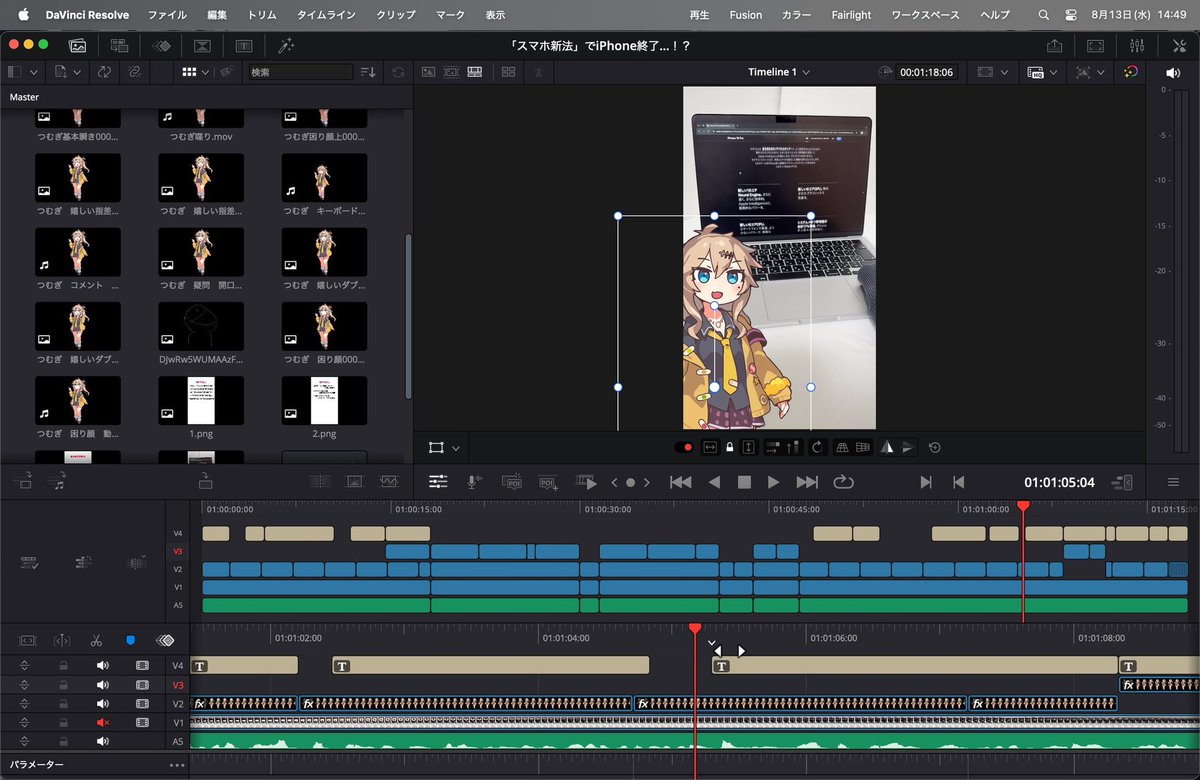Screen dimensions: 1200x780
Task: Toggle lock on V2 track
Action: click(x=63, y=703)
